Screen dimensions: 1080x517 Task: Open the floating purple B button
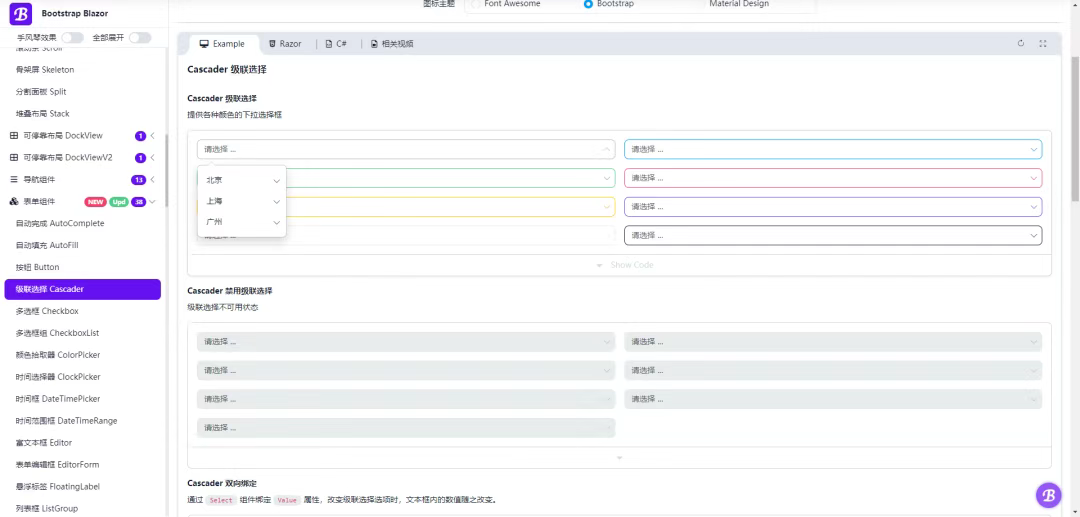[x=1048, y=494]
